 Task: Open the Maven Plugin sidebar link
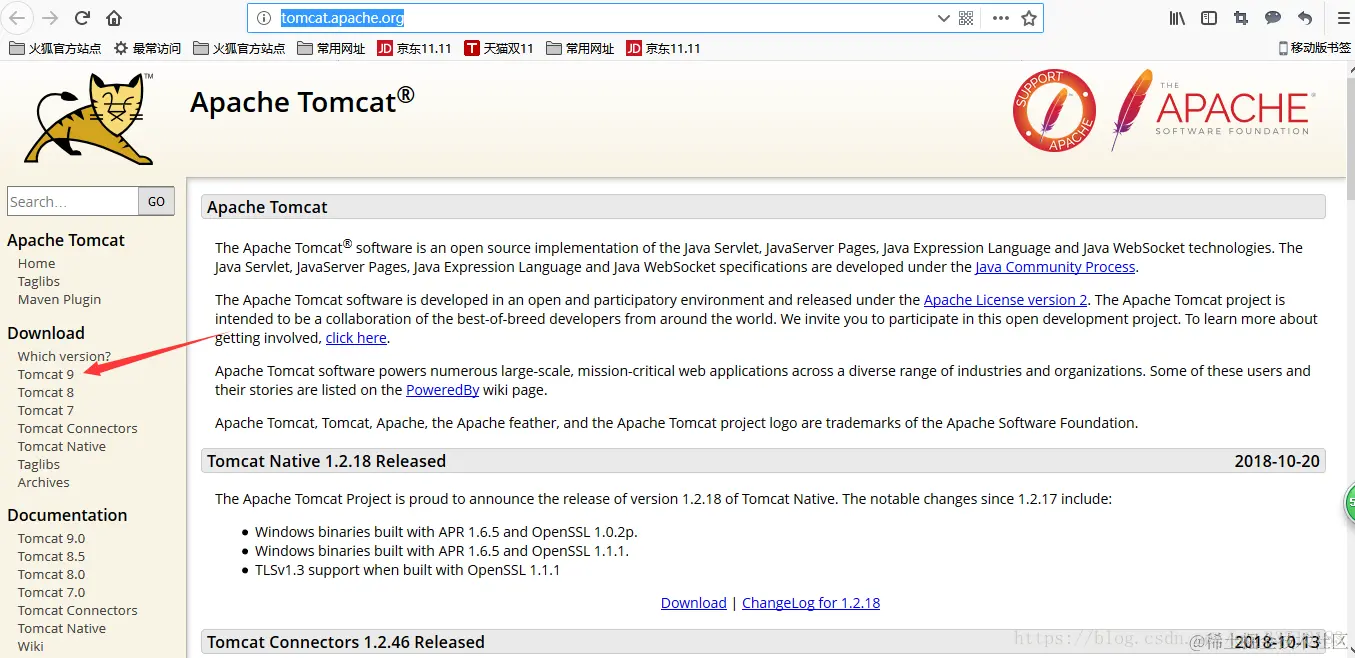(59, 299)
